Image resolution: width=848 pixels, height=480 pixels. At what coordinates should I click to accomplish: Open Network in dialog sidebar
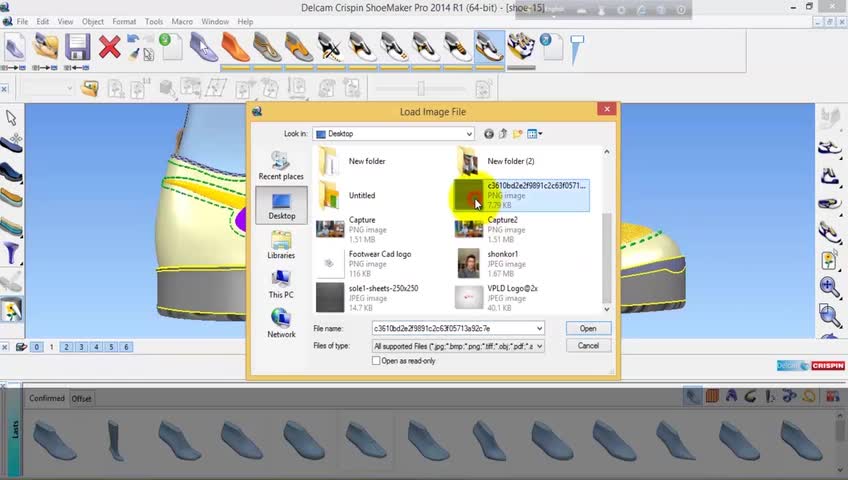(x=281, y=323)
